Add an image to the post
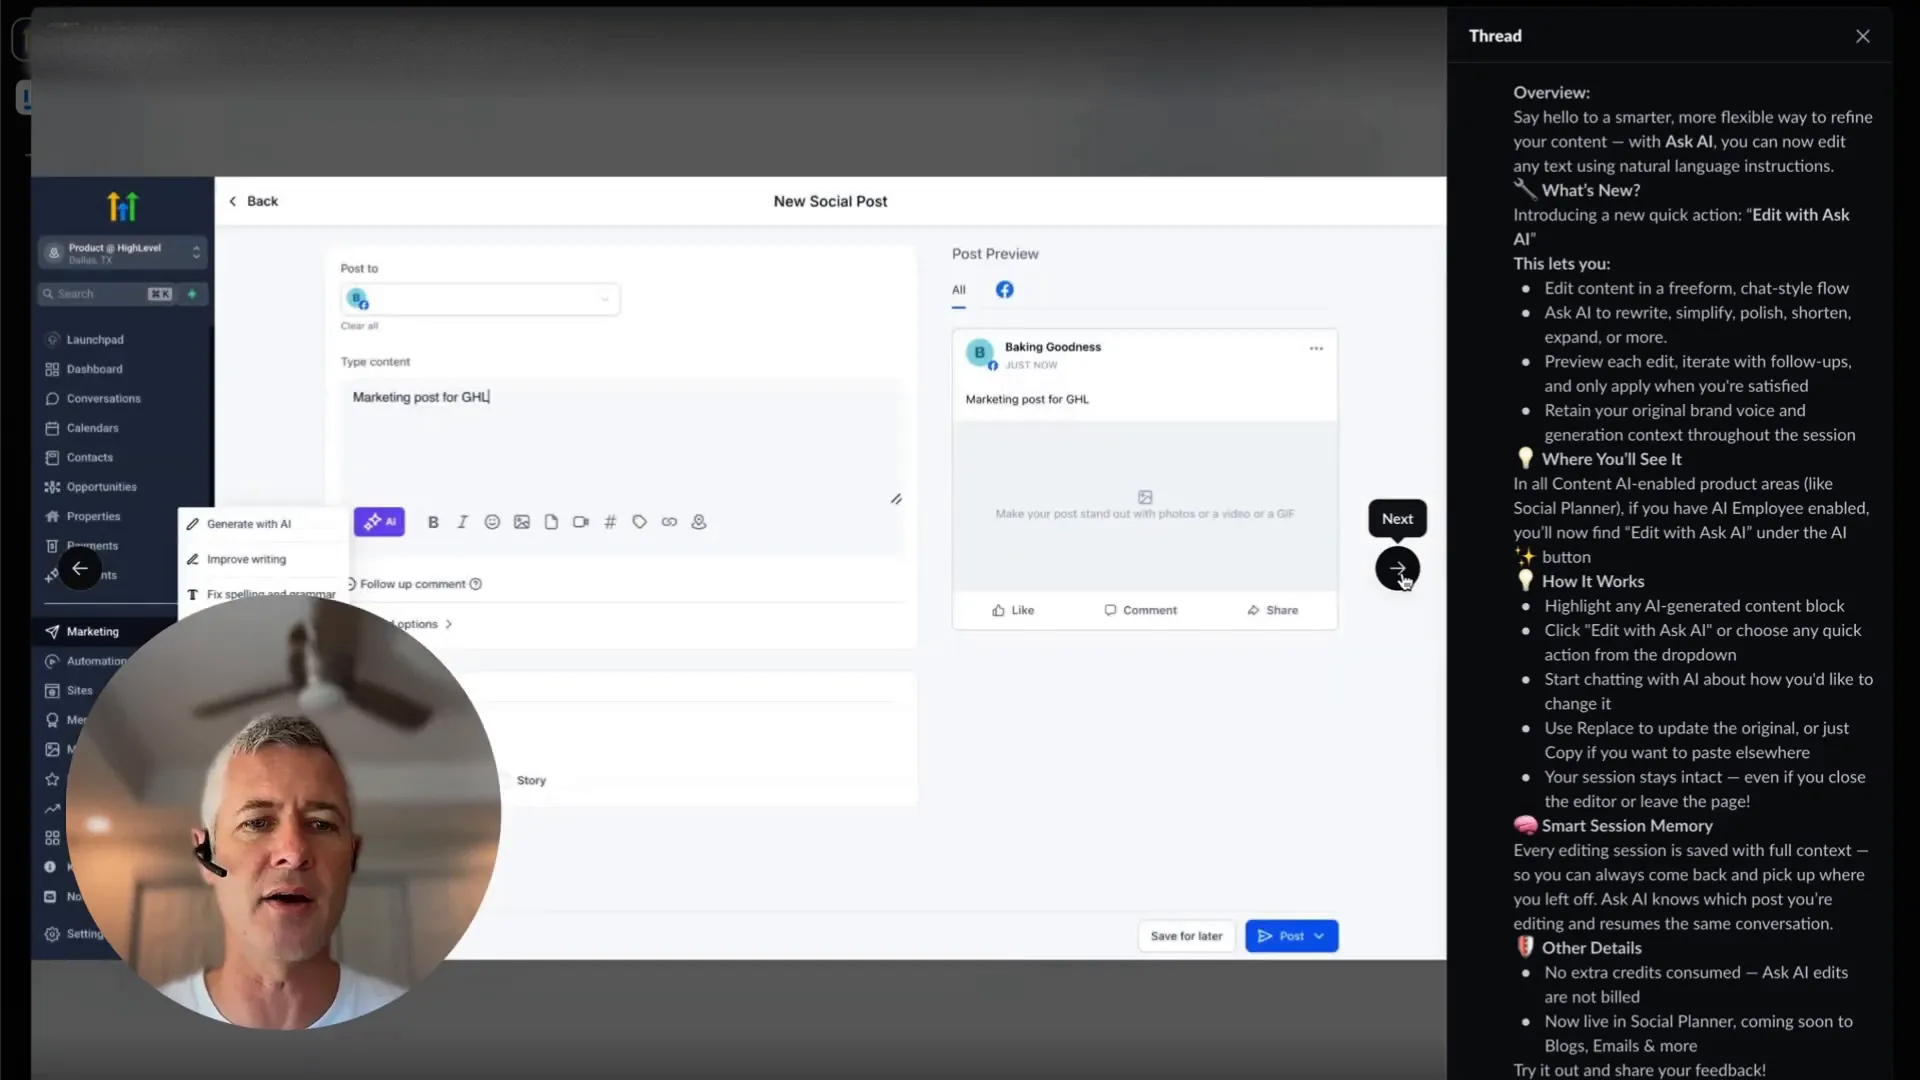The height and width of the screenshot is (1080, 1920). point(522,522)
